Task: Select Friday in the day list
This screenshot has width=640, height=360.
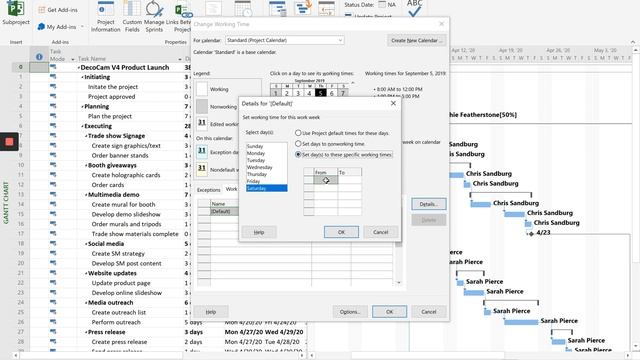Action: (x=267, y=181)
